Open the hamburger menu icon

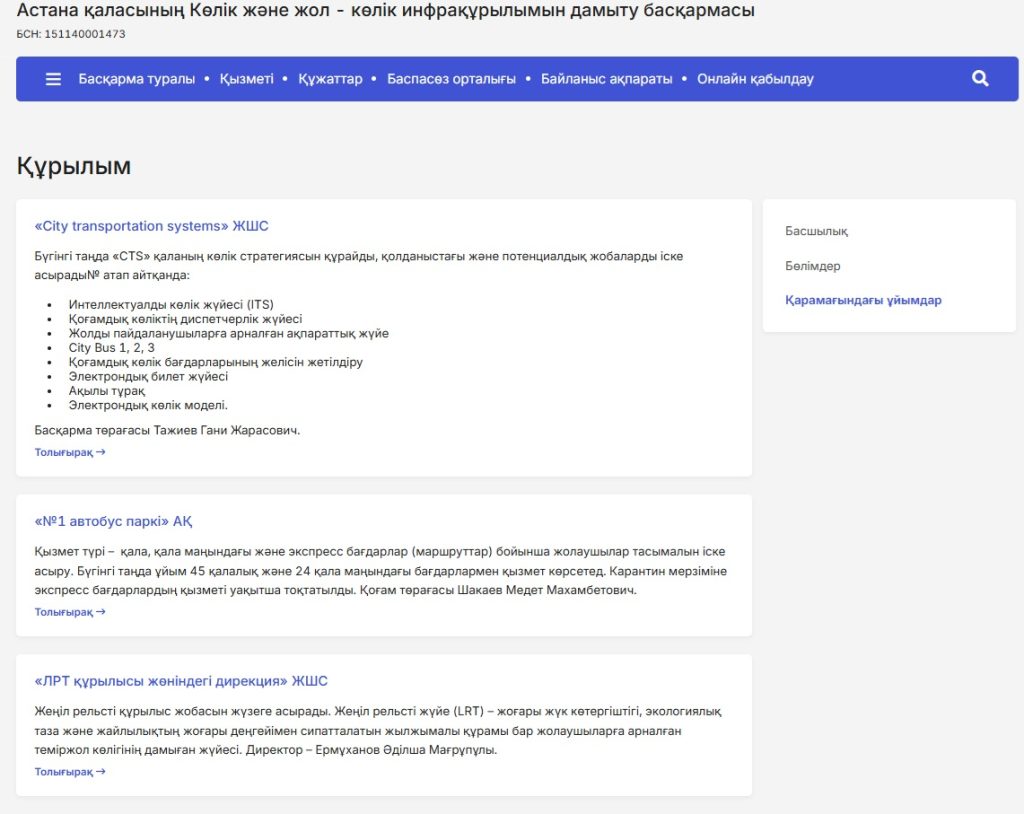(54, 79)
